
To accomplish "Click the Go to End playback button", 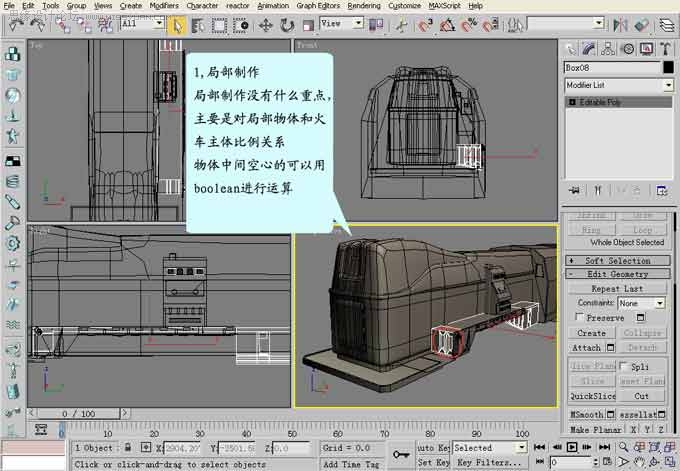I will pos(604,447).
